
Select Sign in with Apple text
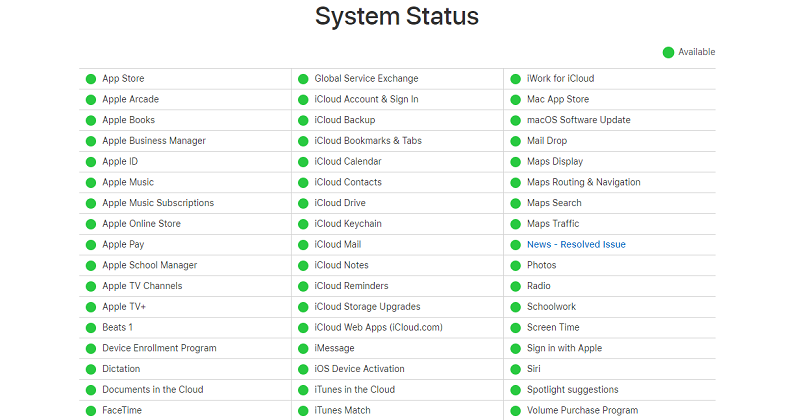(564, 348)
